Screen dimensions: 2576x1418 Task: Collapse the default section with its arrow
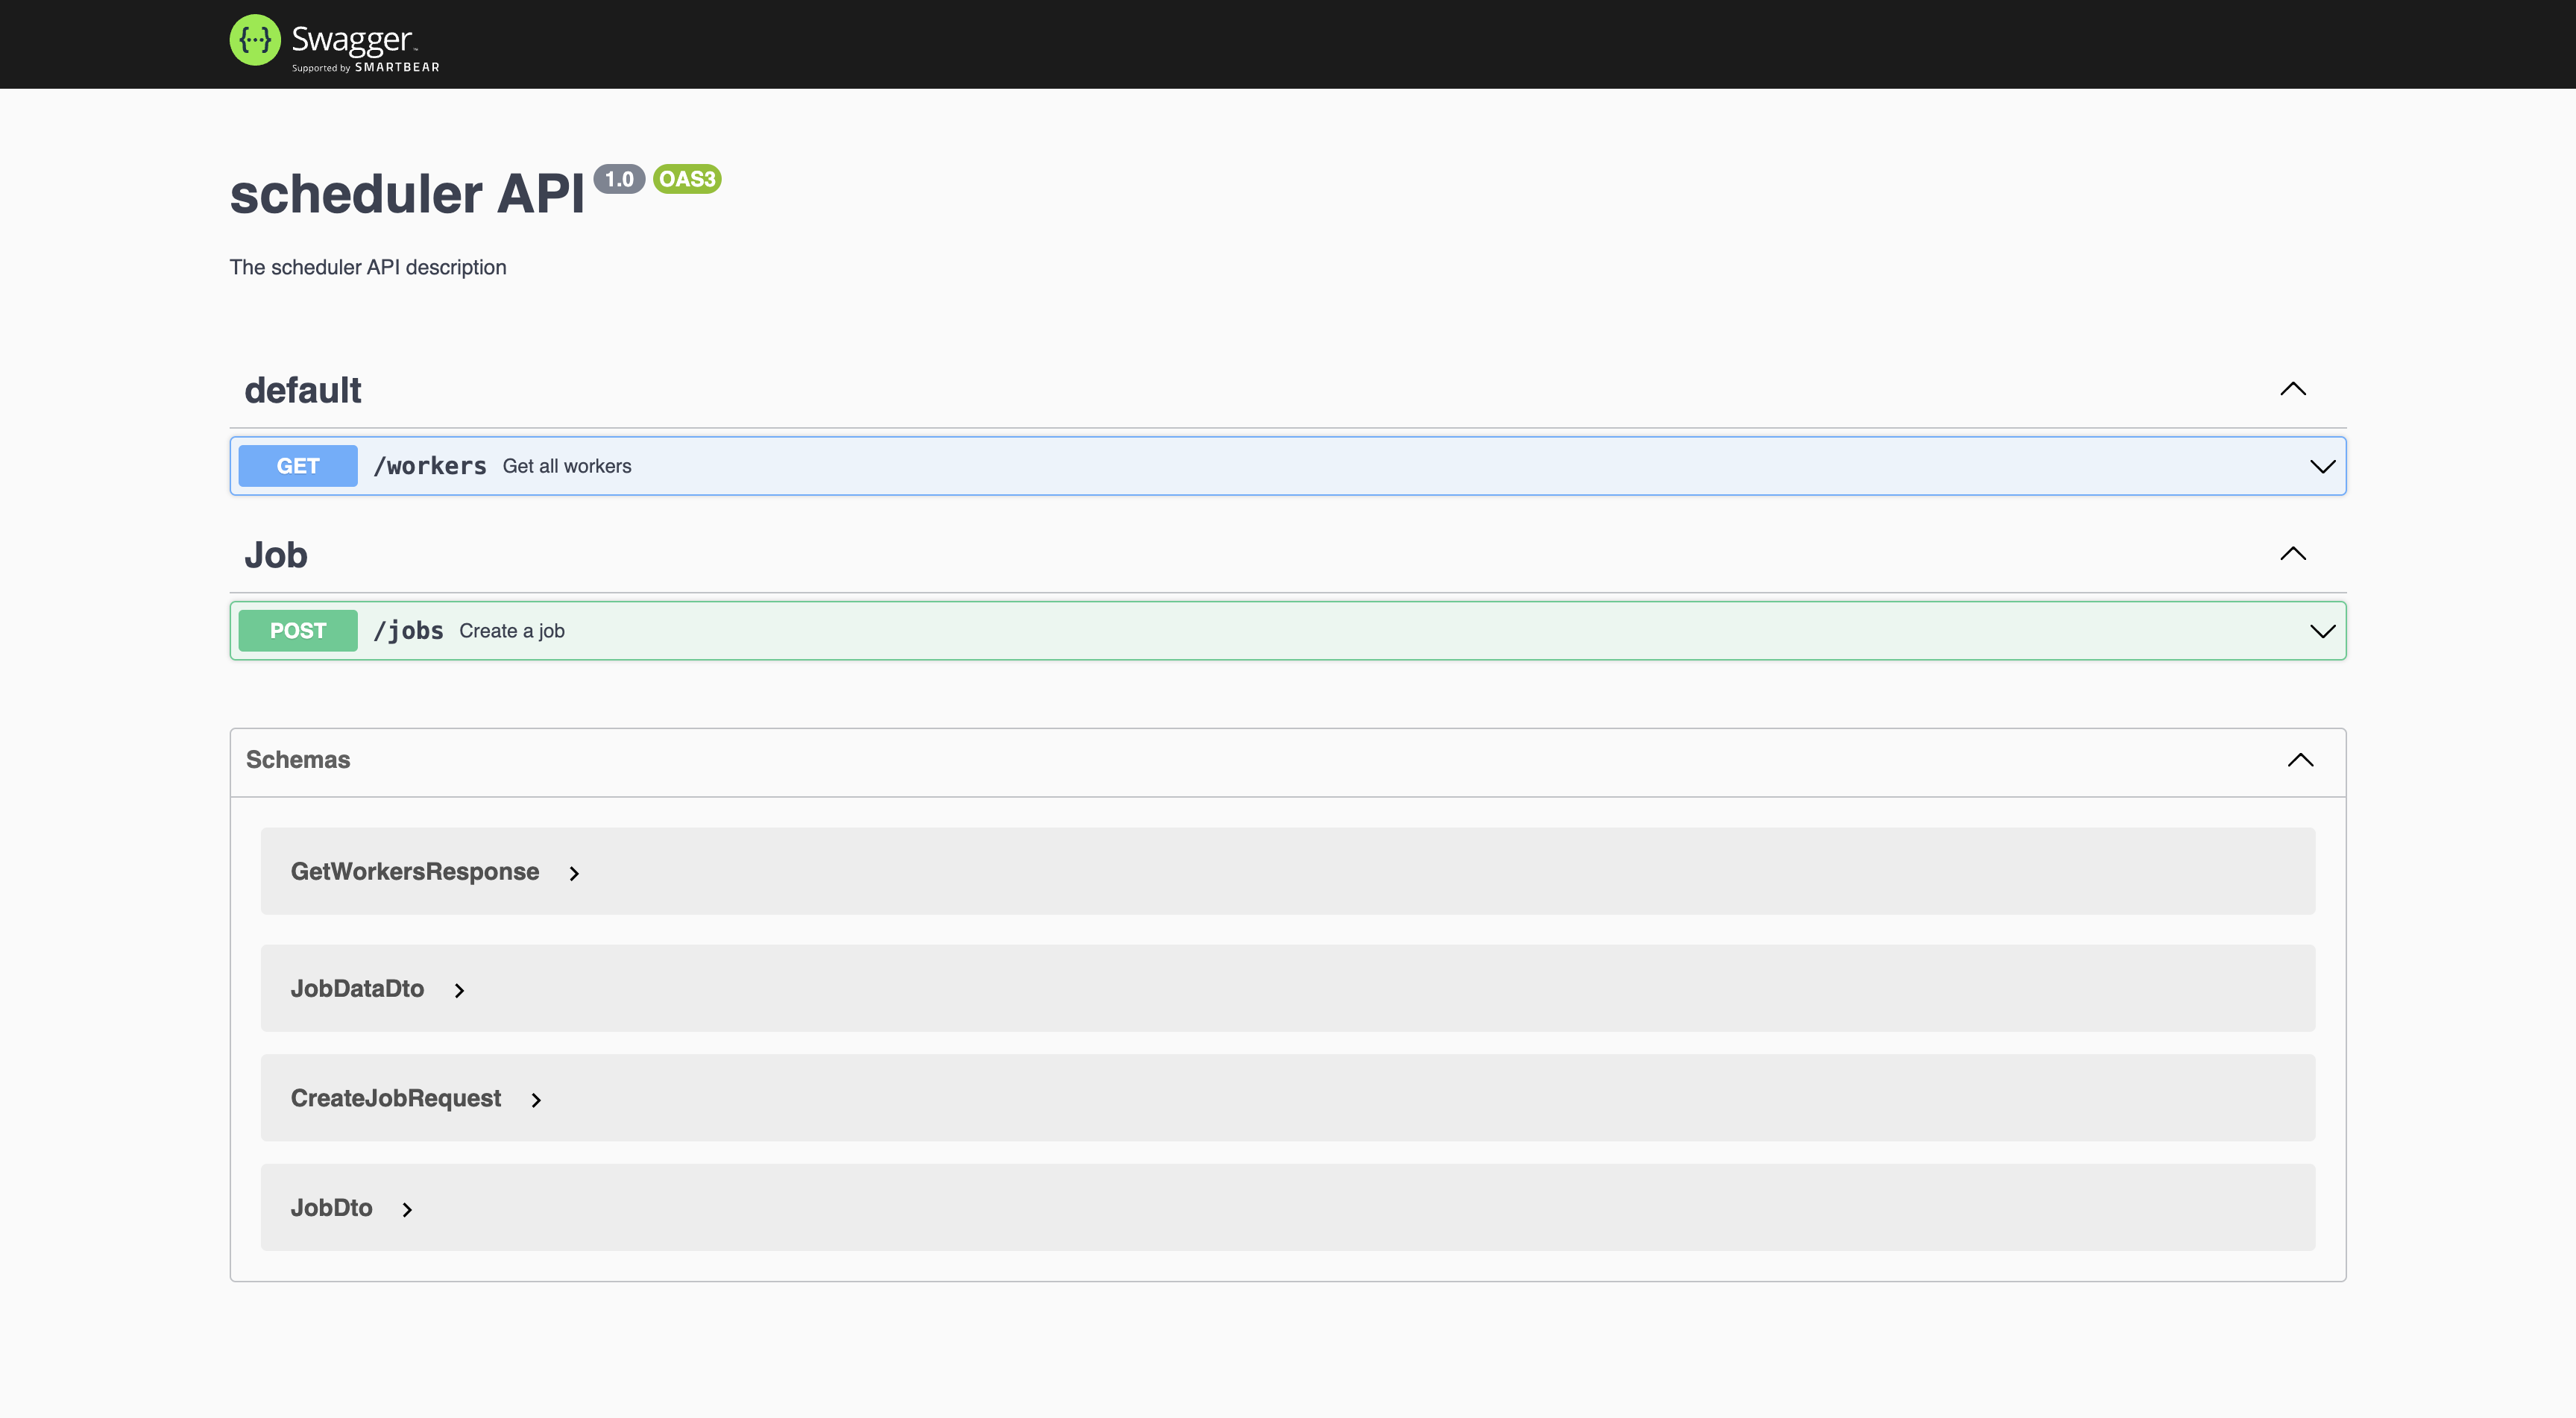point(2292,389)
